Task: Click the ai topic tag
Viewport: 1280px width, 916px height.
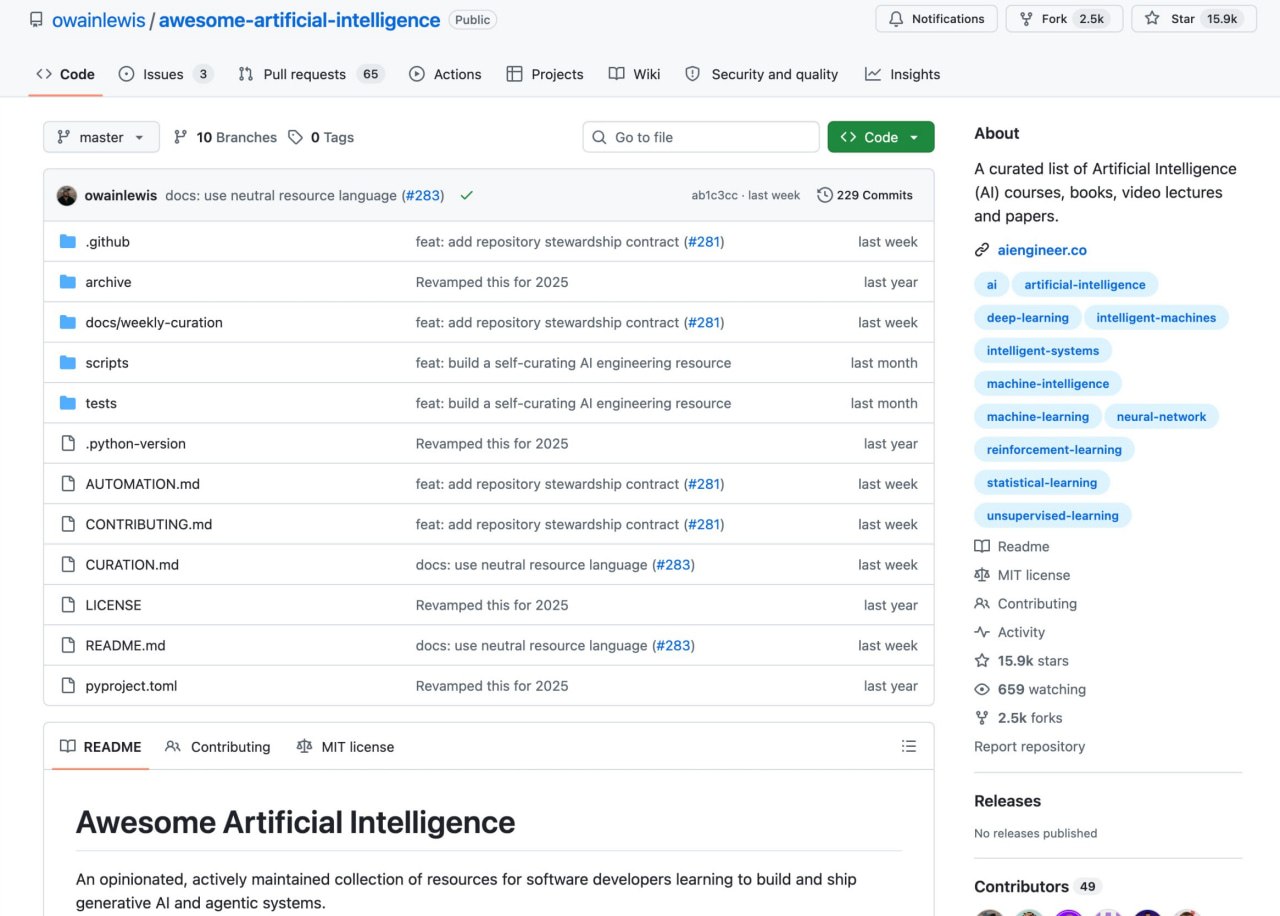Action: pos(991,285)
